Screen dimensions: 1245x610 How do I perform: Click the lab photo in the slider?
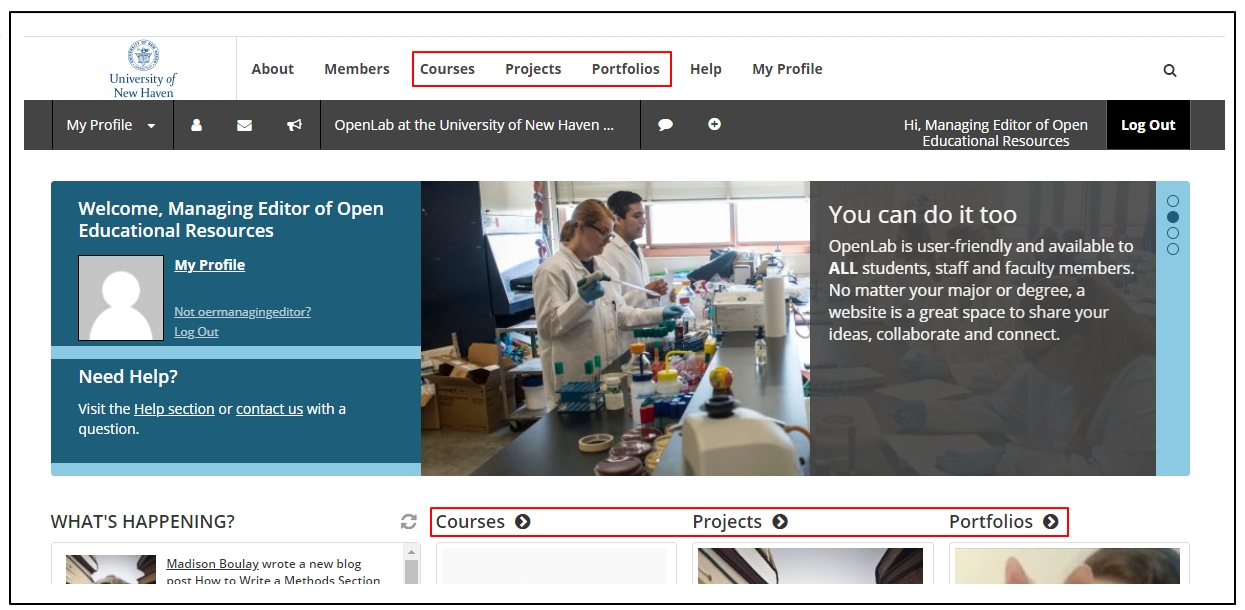point(615,328)
